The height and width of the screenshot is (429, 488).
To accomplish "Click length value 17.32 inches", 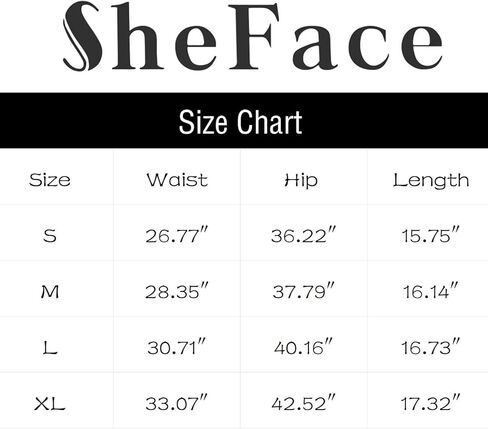I will click(430, 403).
